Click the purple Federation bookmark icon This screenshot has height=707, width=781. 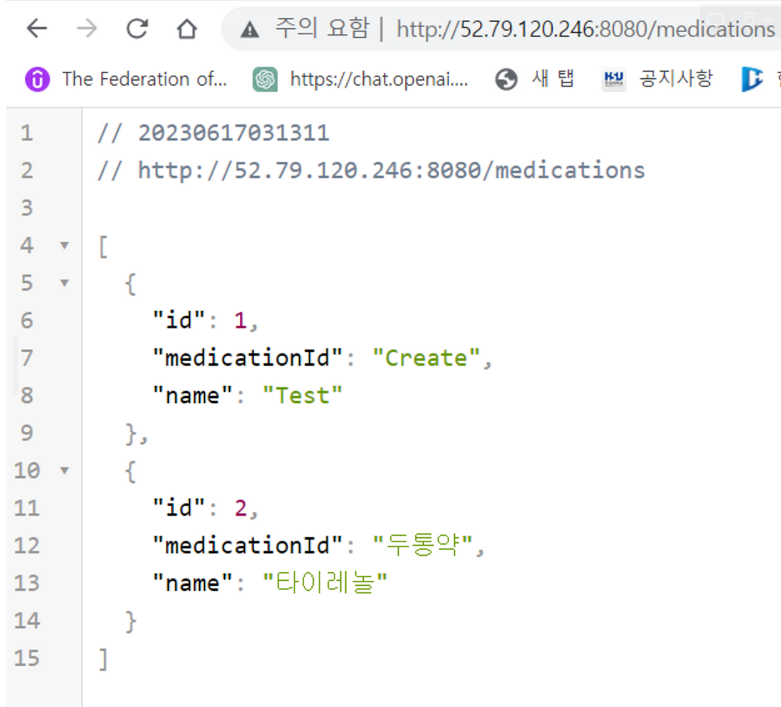point(37,79)
